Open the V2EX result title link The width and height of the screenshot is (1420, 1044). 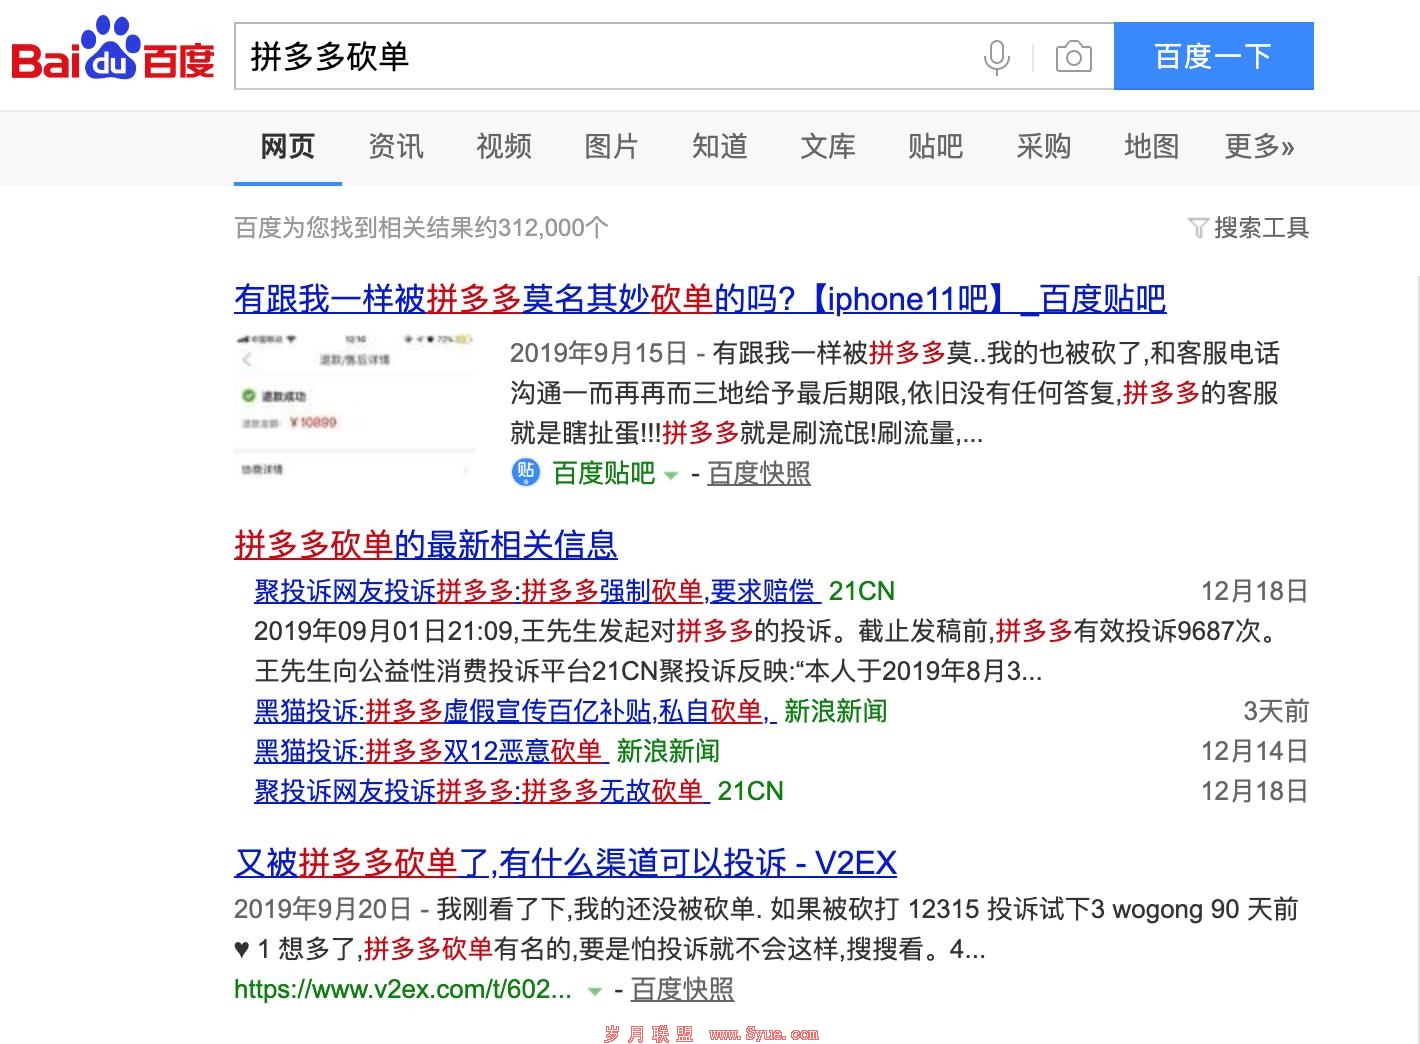pyautogui.click(x=565, y=862)
